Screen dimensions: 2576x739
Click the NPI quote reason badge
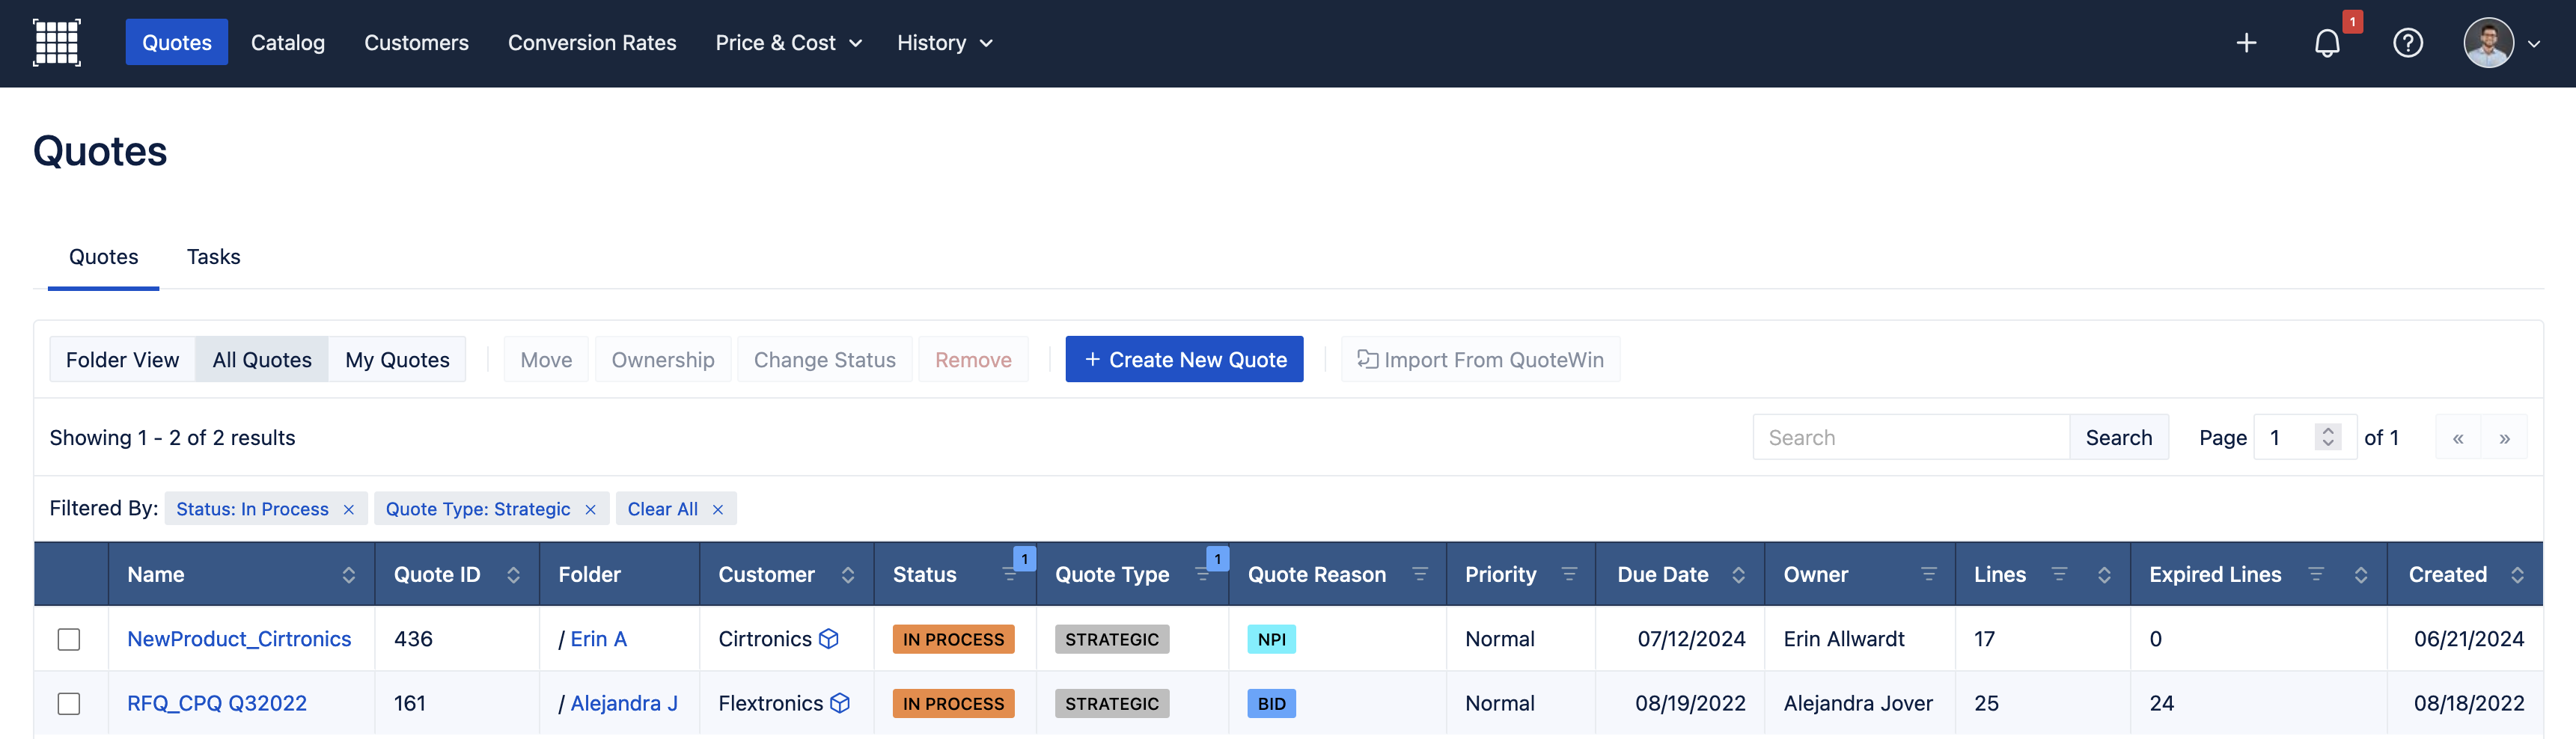(x=1271, y=639)
